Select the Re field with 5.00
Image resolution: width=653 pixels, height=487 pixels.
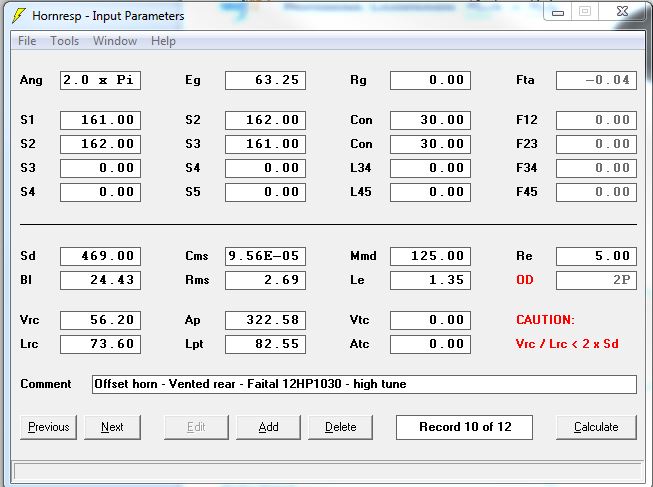[596, 256]
